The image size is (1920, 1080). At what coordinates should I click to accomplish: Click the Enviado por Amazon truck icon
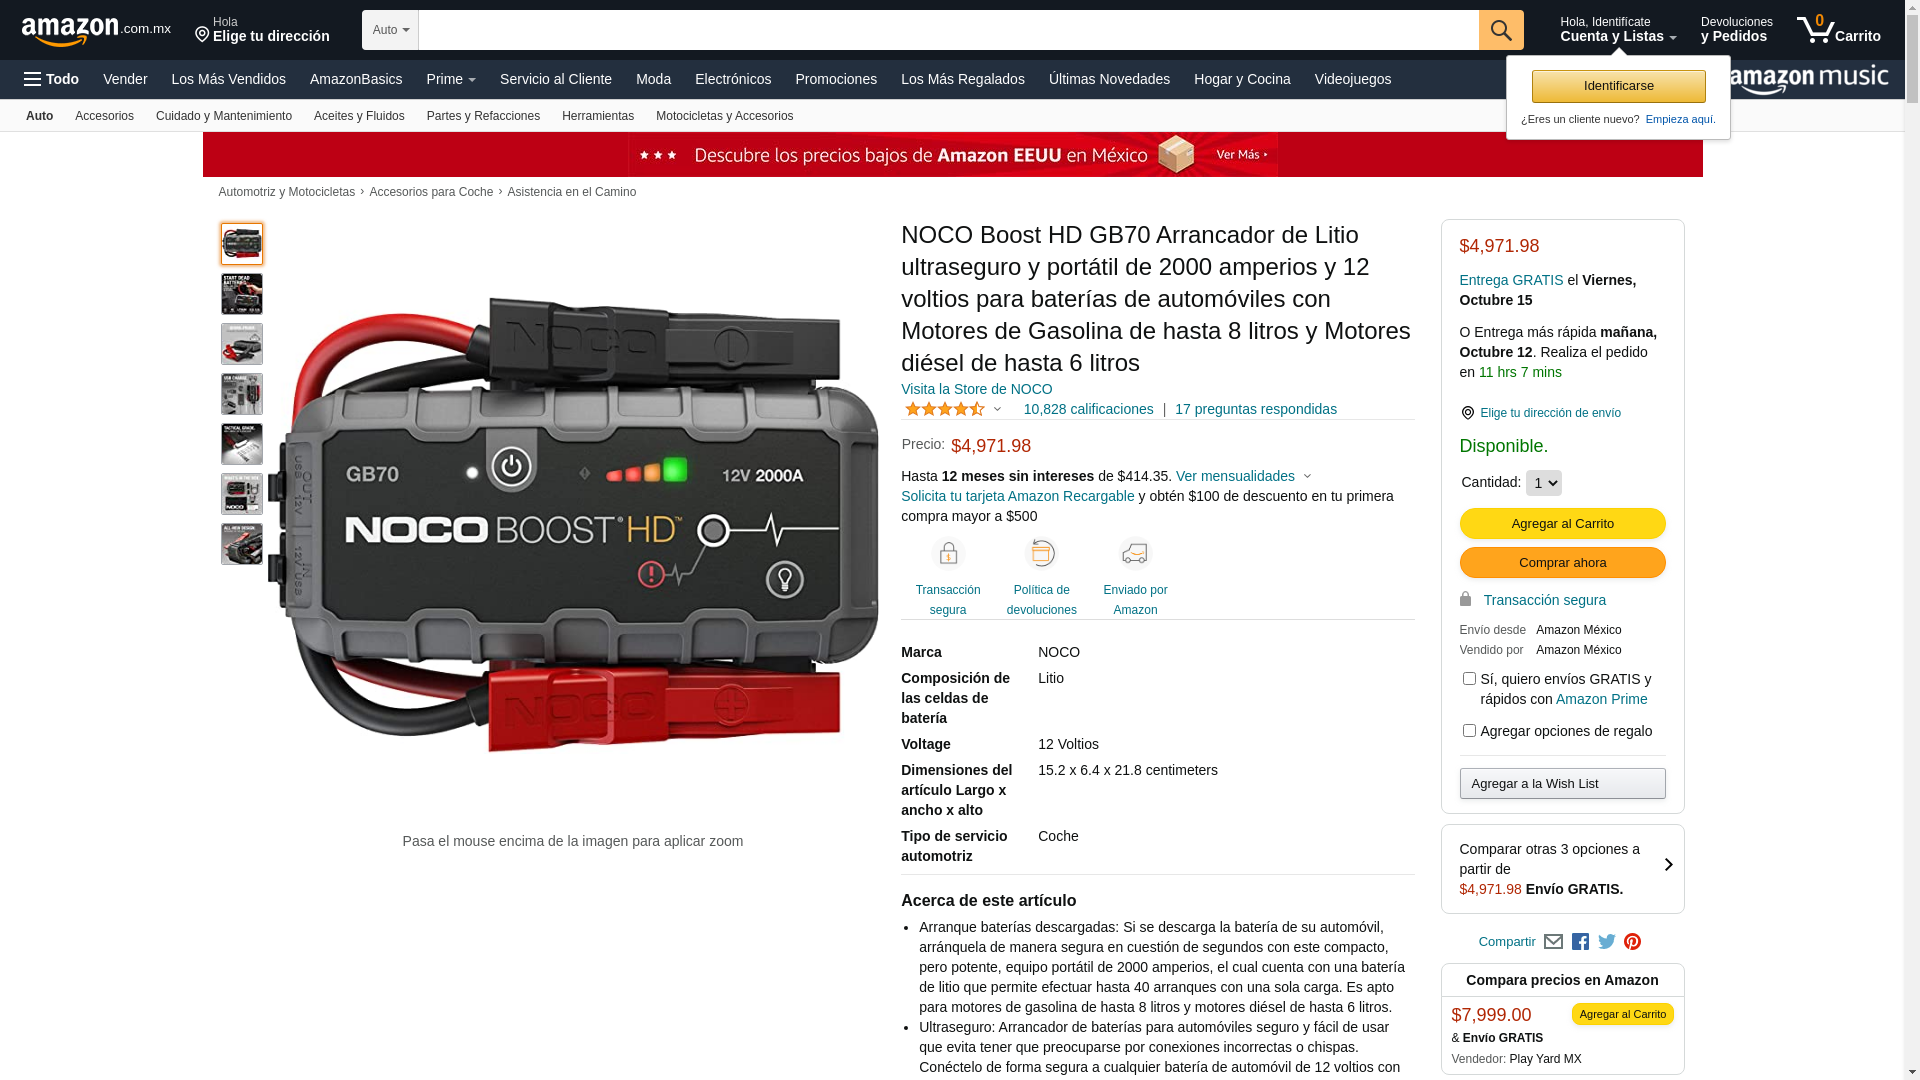tap(1135, 553)
